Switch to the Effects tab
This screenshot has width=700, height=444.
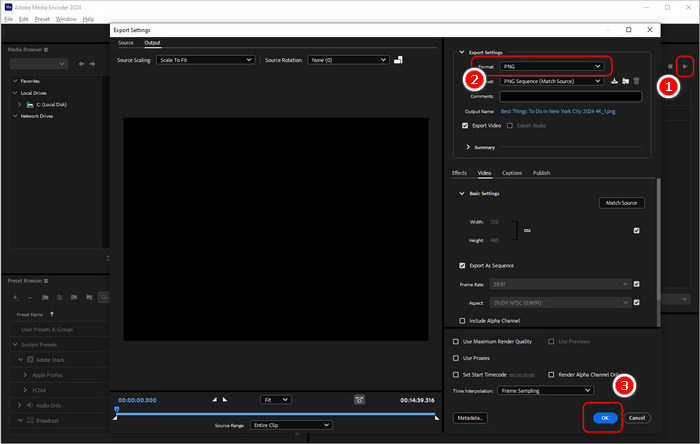[459, 173]
